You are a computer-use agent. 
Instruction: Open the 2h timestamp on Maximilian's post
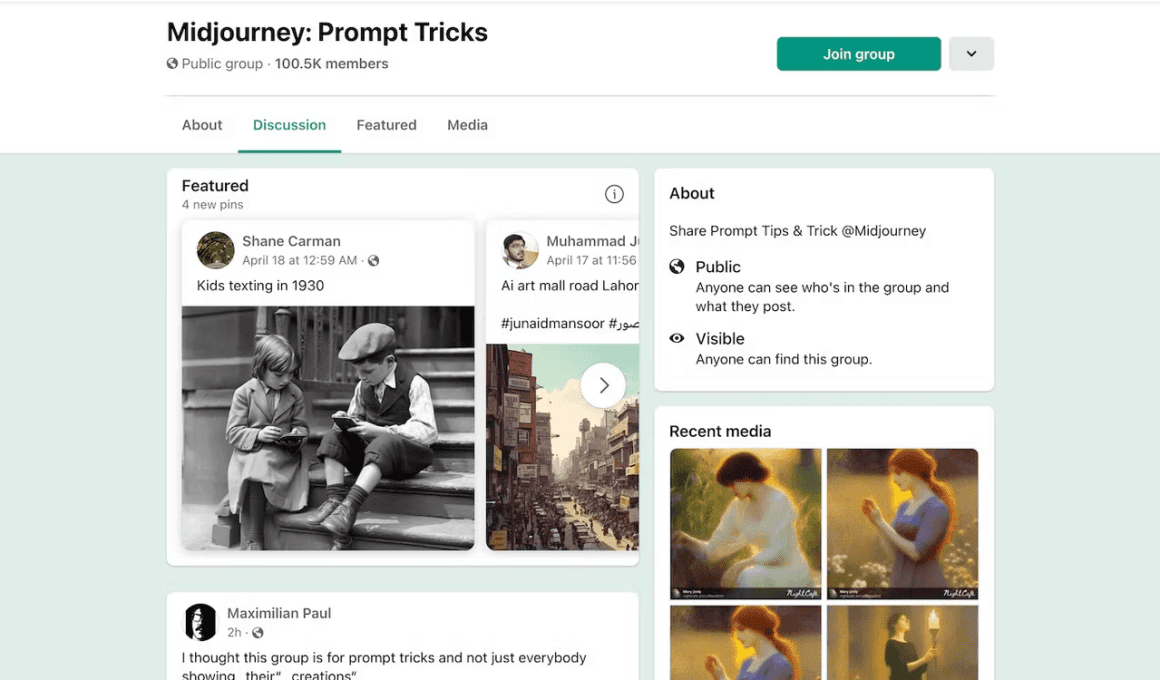tap(235, 633)
